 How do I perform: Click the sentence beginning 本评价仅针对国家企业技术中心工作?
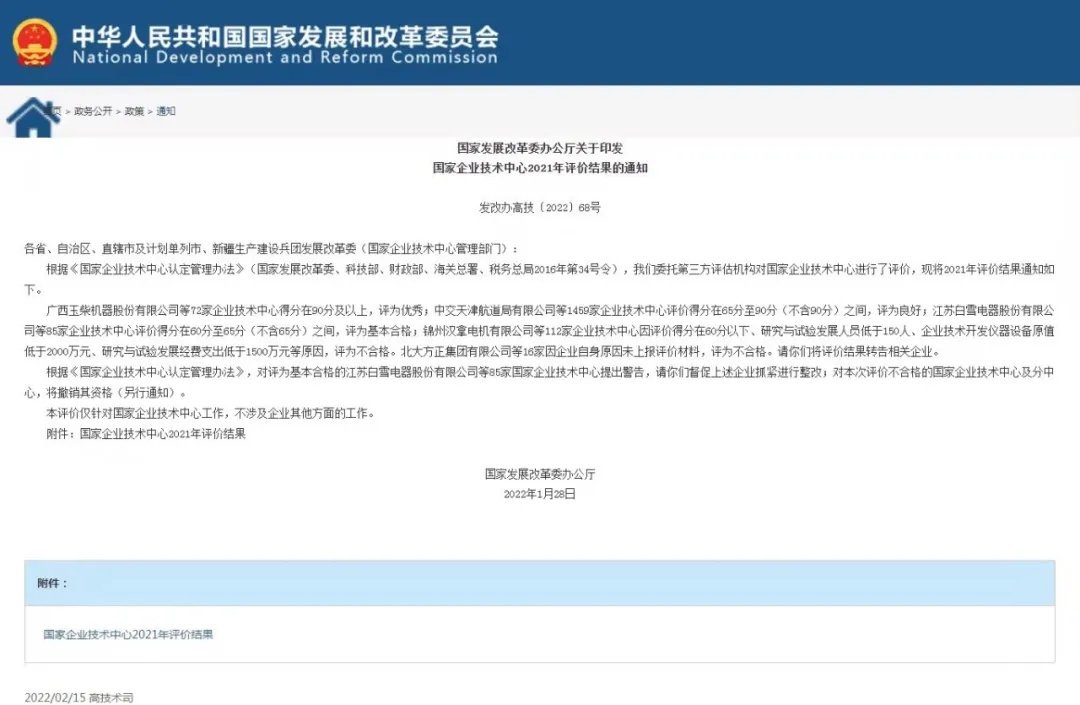coord(210,413)
